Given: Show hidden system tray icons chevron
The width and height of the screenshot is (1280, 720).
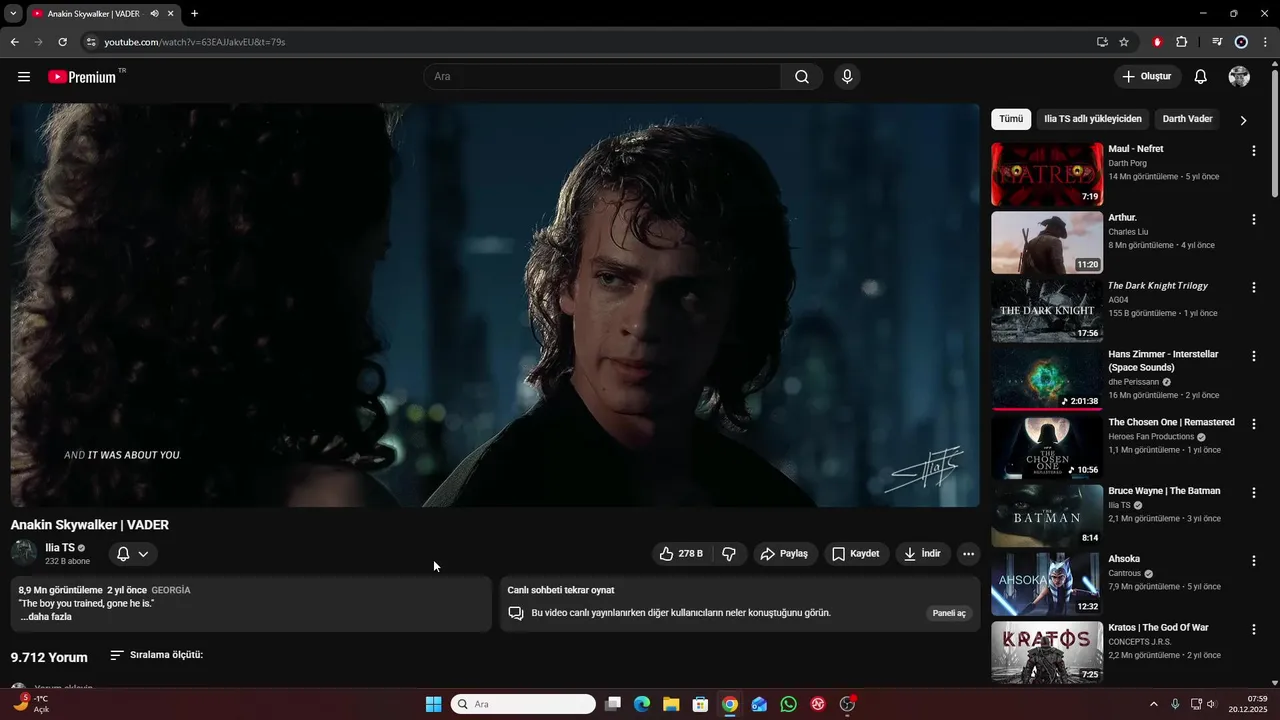Looking at the screenshot, I should (x=1153, y=704).
